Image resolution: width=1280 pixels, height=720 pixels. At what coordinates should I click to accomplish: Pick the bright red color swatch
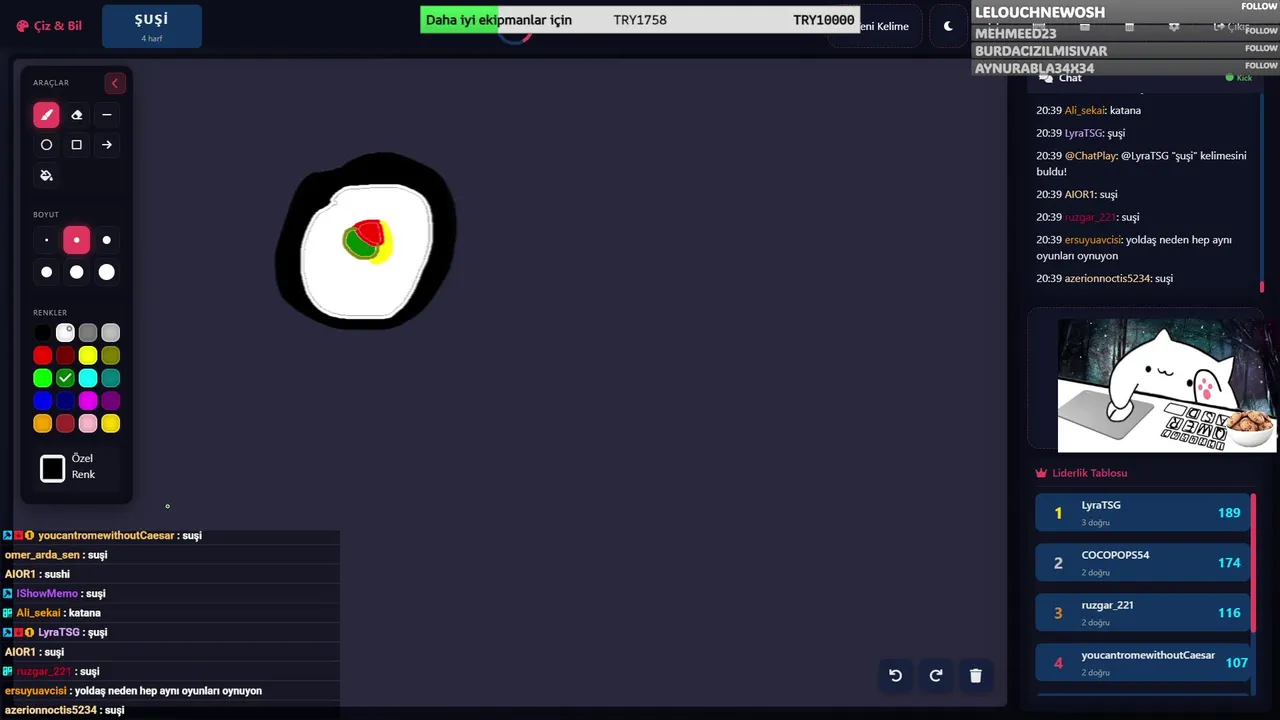coord(42,356)
